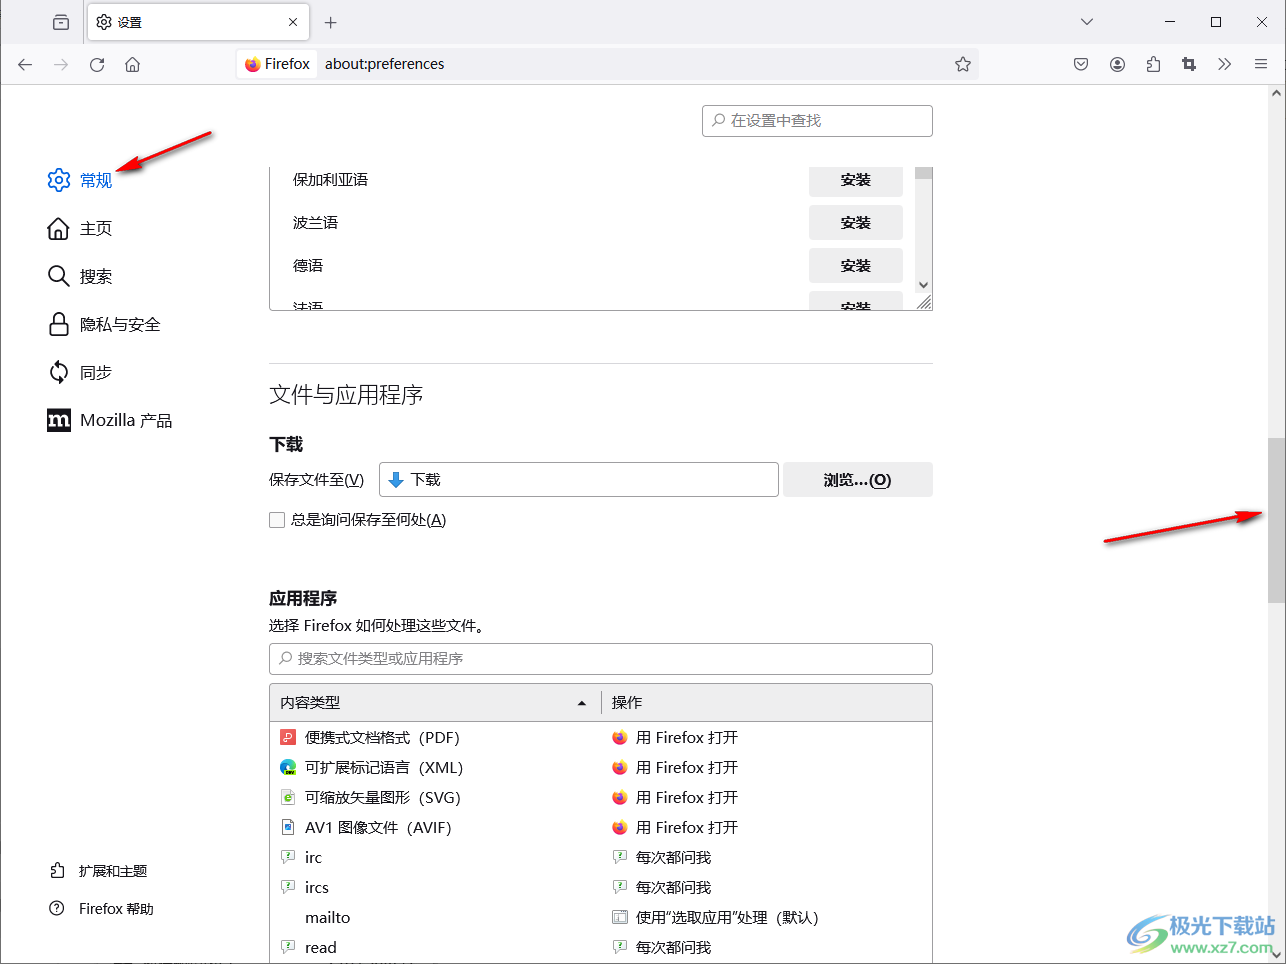Install 保加利亚语 language
The height and width of the screenshot is (964, 1286).
[856, 180]
